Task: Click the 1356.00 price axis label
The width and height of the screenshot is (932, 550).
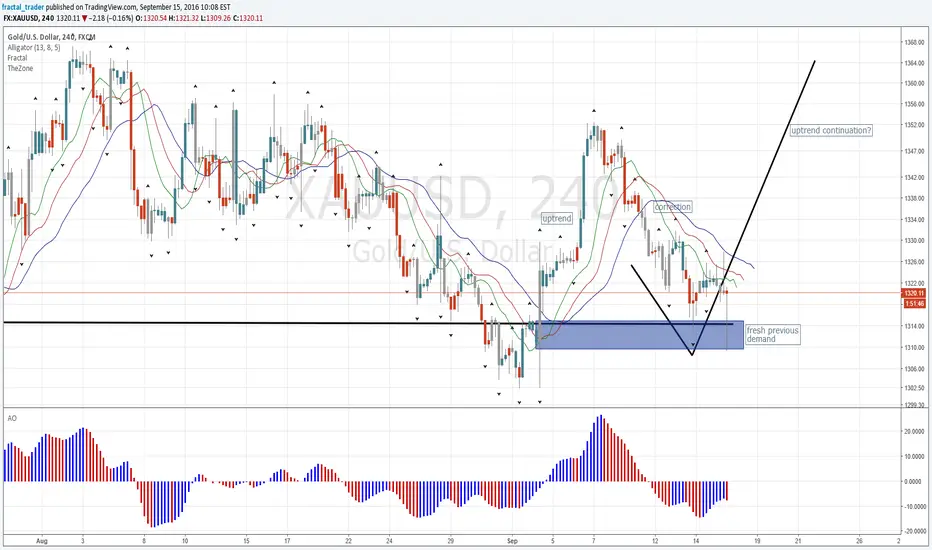Action: tap(914, 104)
